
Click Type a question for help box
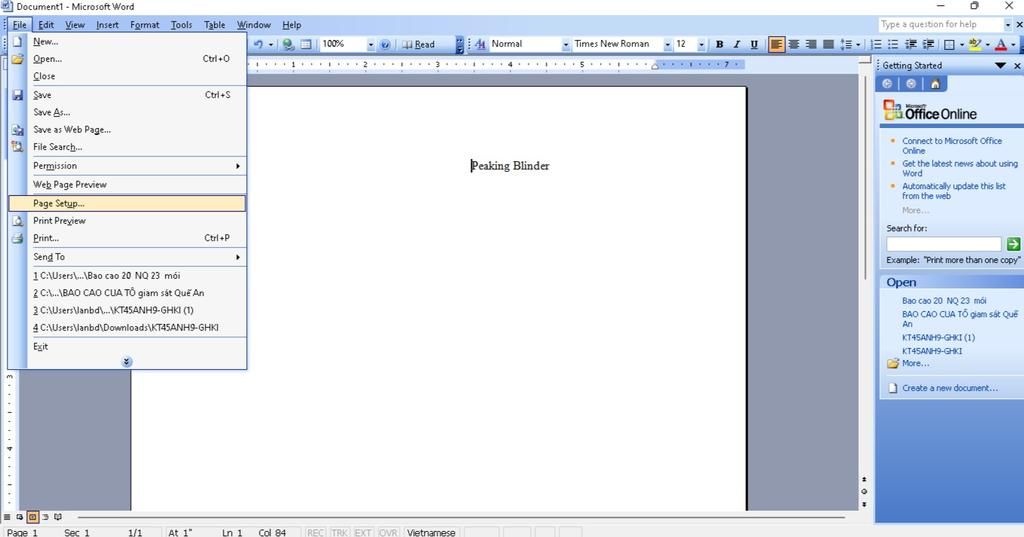point(940,24)
